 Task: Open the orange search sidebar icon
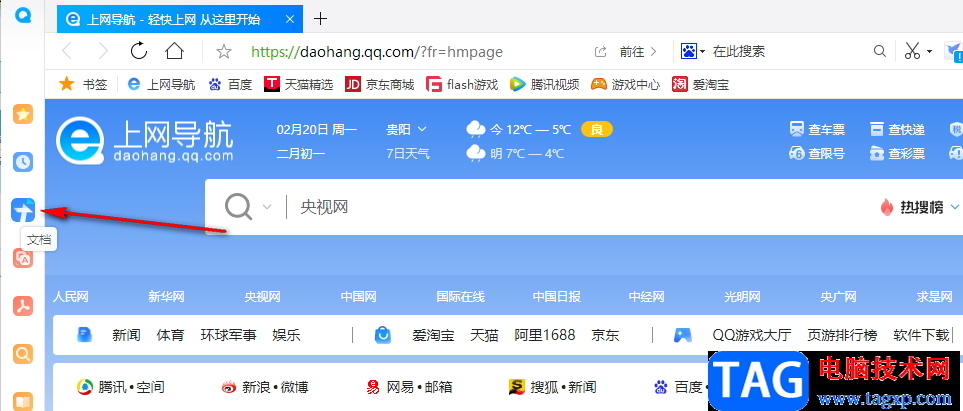tap(23, 354)
